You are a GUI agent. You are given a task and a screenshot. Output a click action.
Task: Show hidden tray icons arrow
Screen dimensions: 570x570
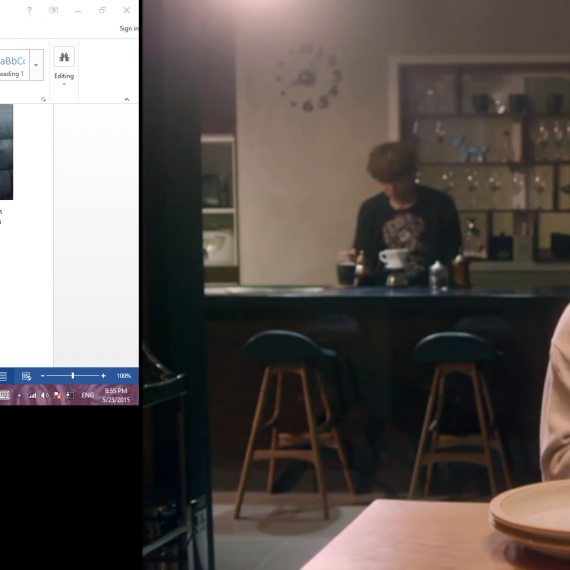(19, 396)
